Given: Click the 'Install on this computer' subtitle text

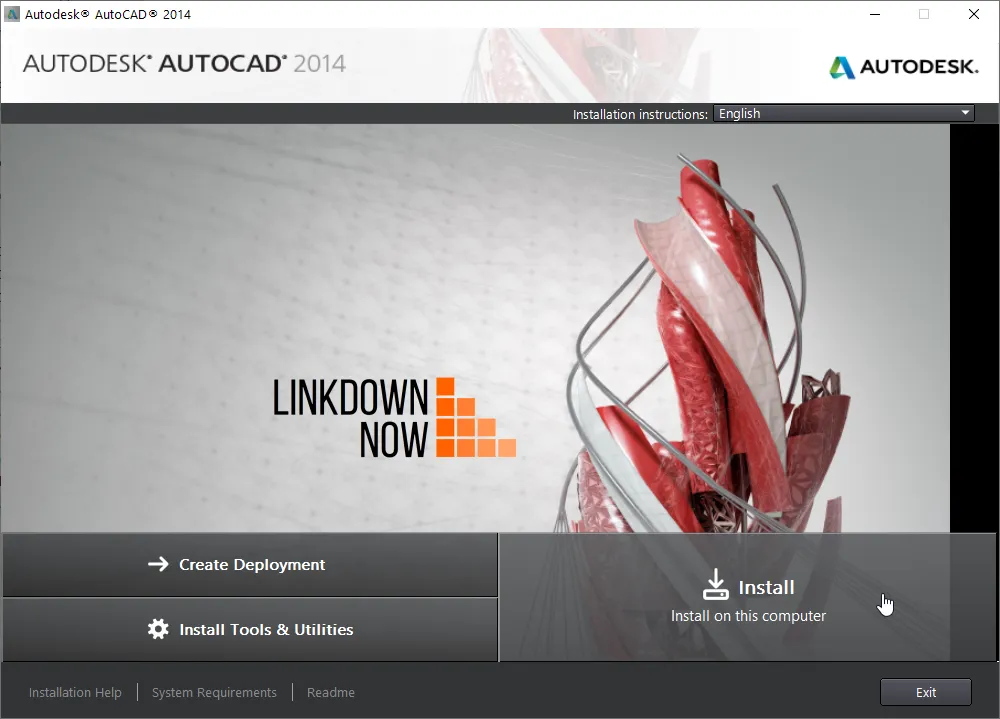Looking at the screenshot, I should point(748,615).
